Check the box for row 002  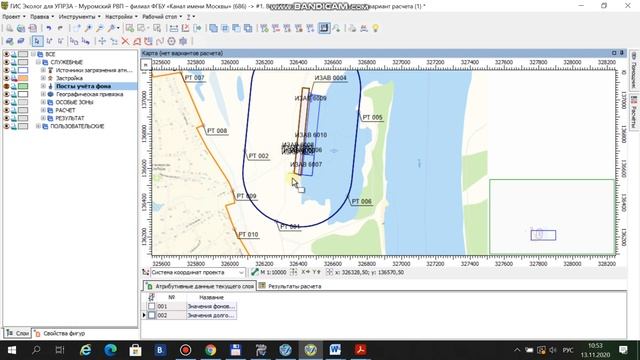(x=151, y=316)
